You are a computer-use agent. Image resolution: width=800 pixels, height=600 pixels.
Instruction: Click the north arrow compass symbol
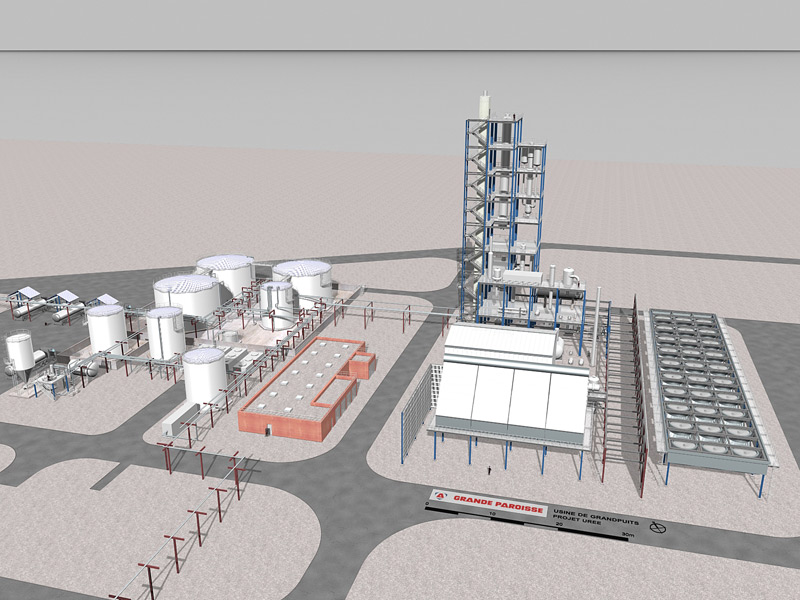[x=657, y=526]
